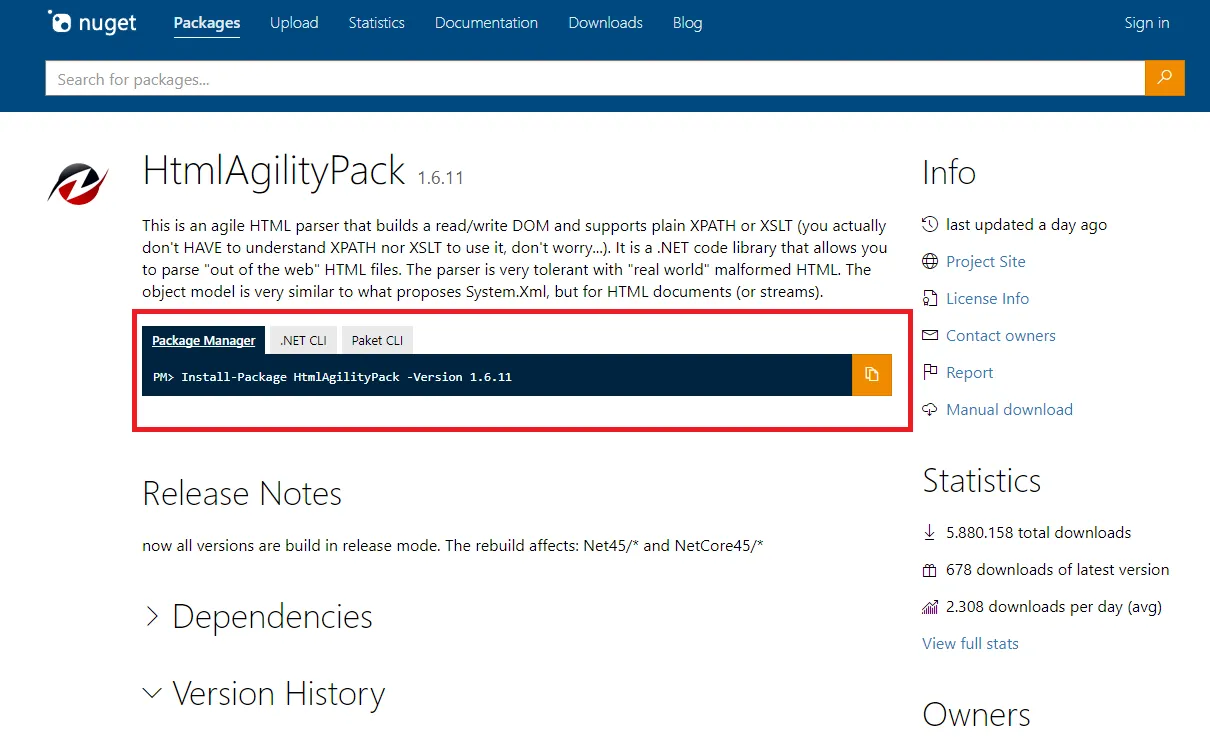Image resolution: width=1210 pixels, height=737 pixels.
Task: Click the envelope icon beside Contact owners
Action: point(930,336)
